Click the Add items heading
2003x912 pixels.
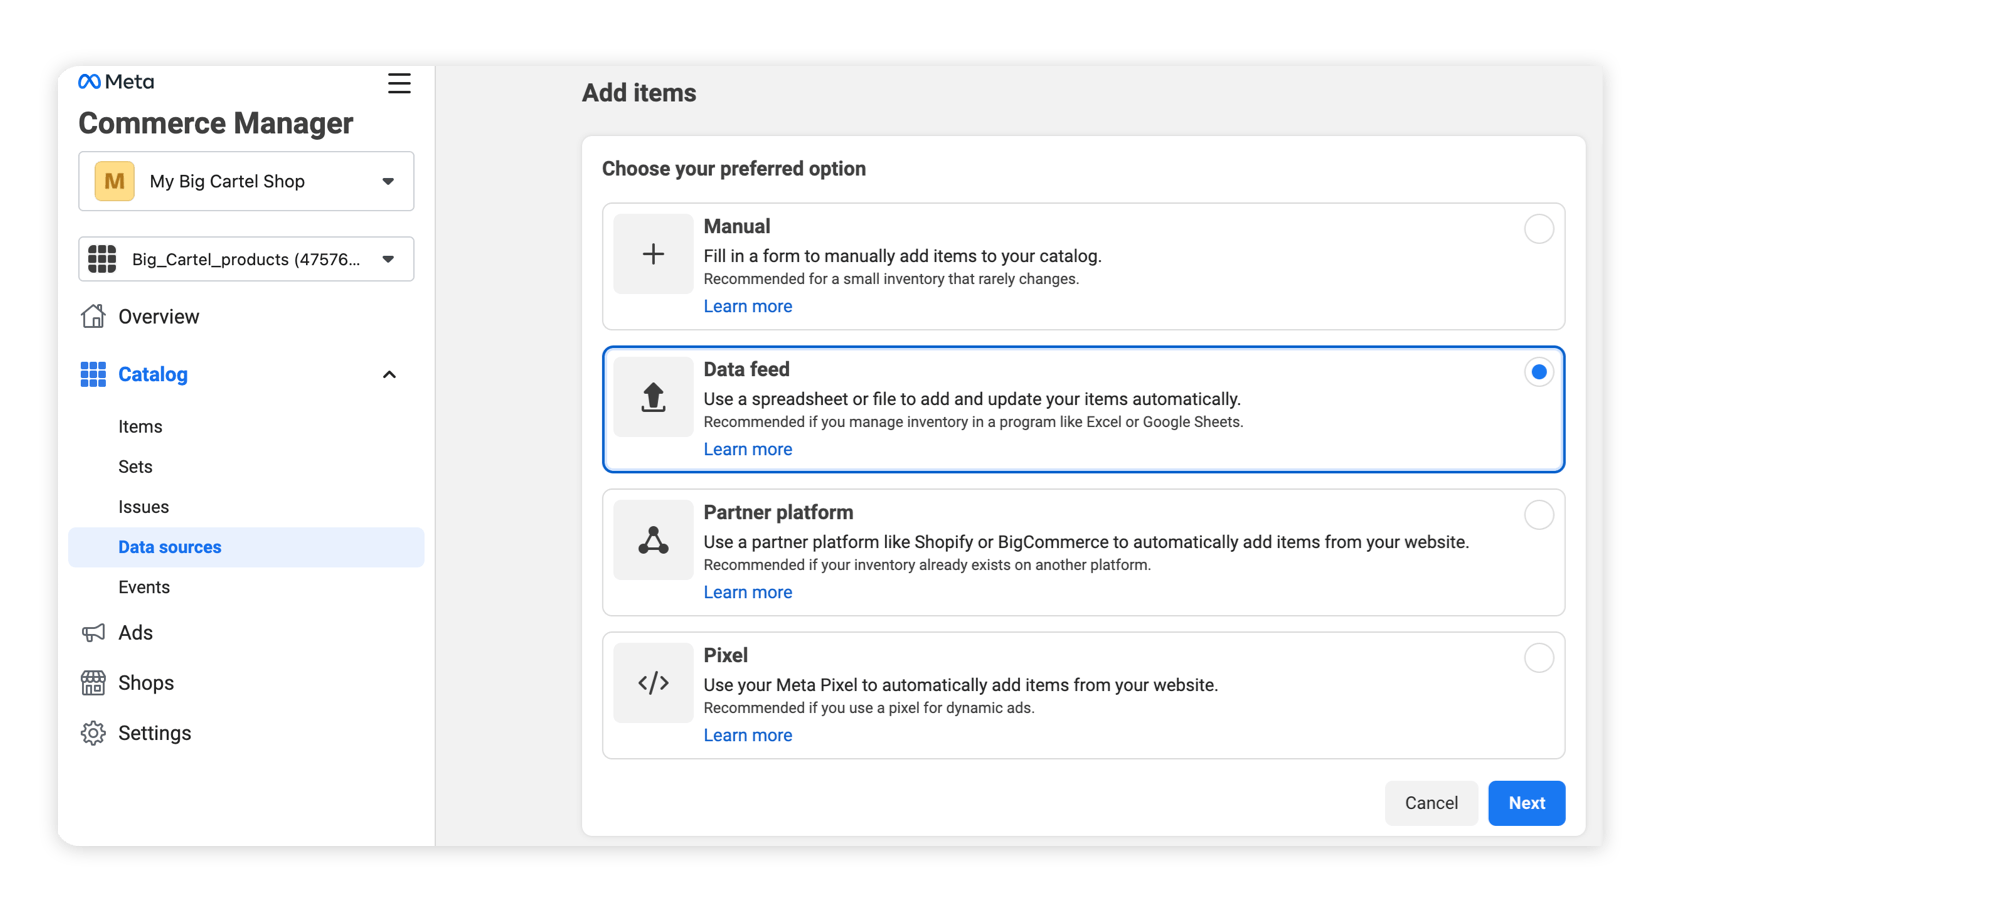point(639,93)
